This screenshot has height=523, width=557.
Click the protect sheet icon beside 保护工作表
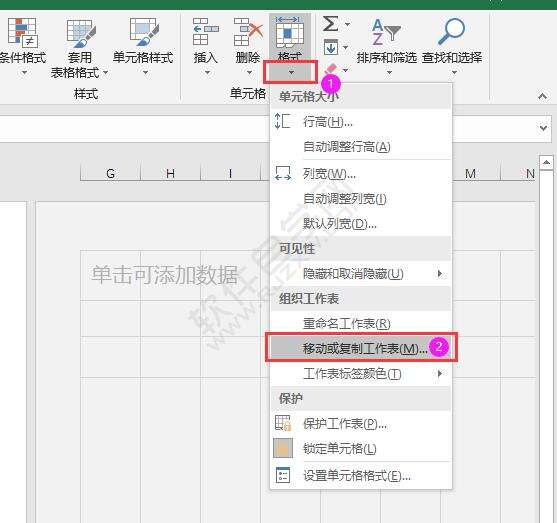283,423
